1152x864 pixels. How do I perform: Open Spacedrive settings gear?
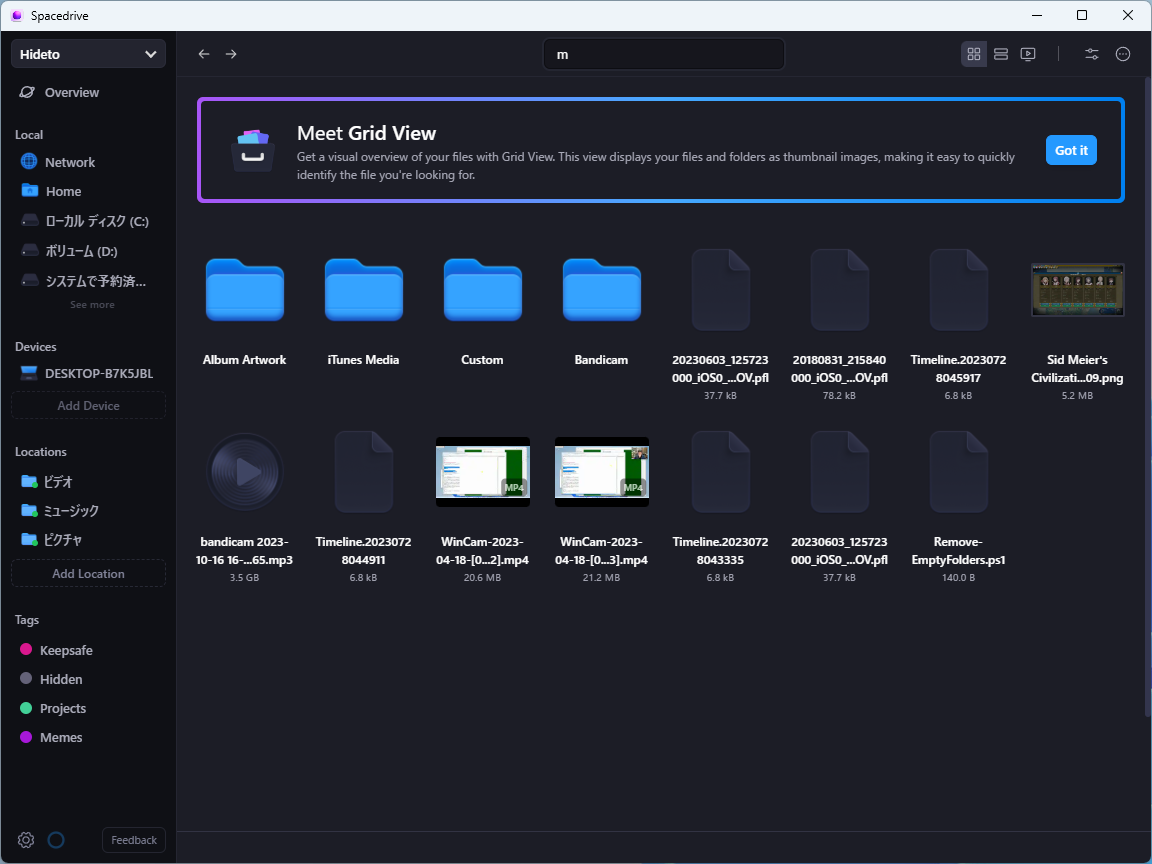coord(25,840)
